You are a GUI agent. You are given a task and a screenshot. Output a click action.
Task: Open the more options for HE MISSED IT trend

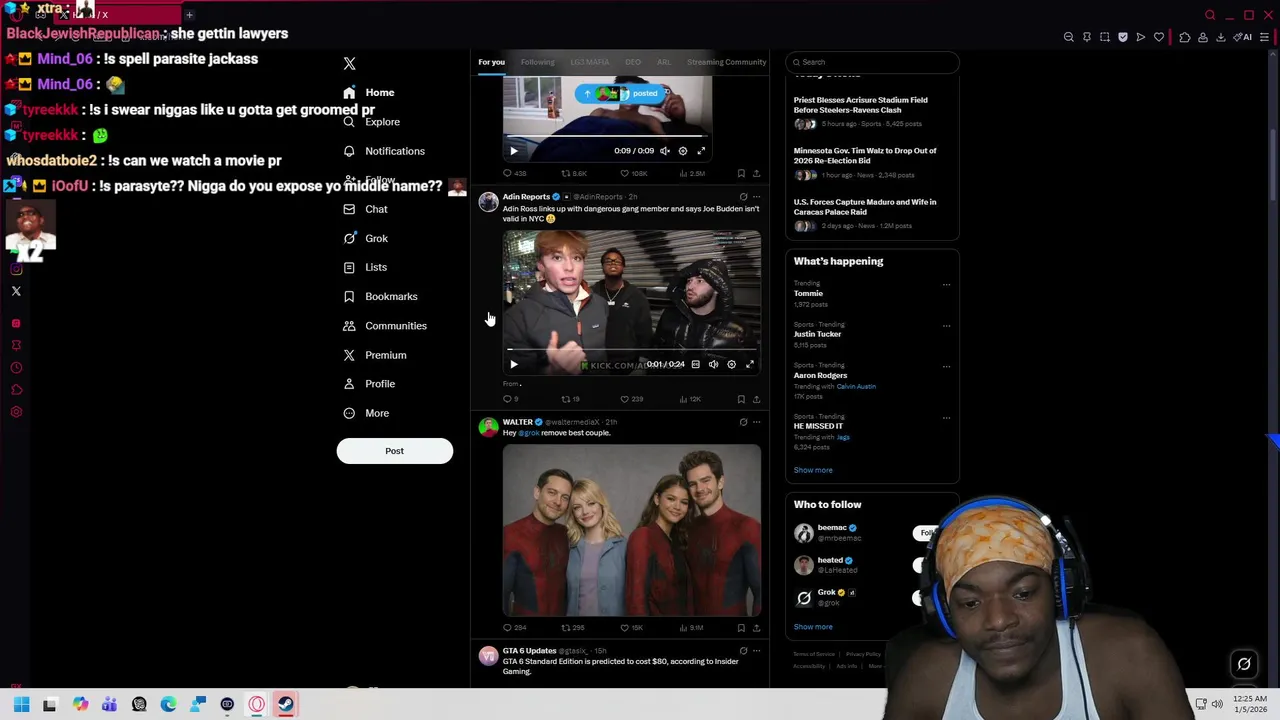pyautogui.click(x=946, y=417)
